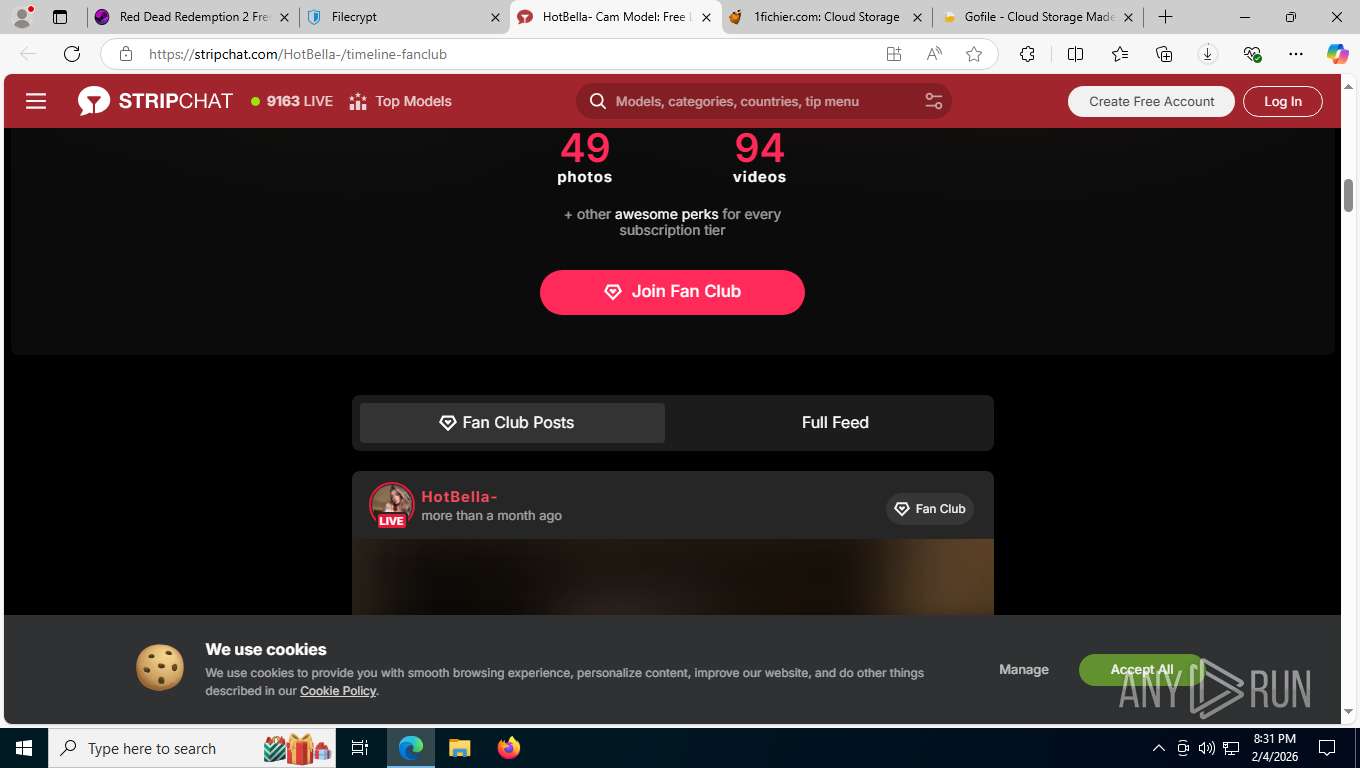Switch to Red Dead Redemption 2 tab

point(193,17)
